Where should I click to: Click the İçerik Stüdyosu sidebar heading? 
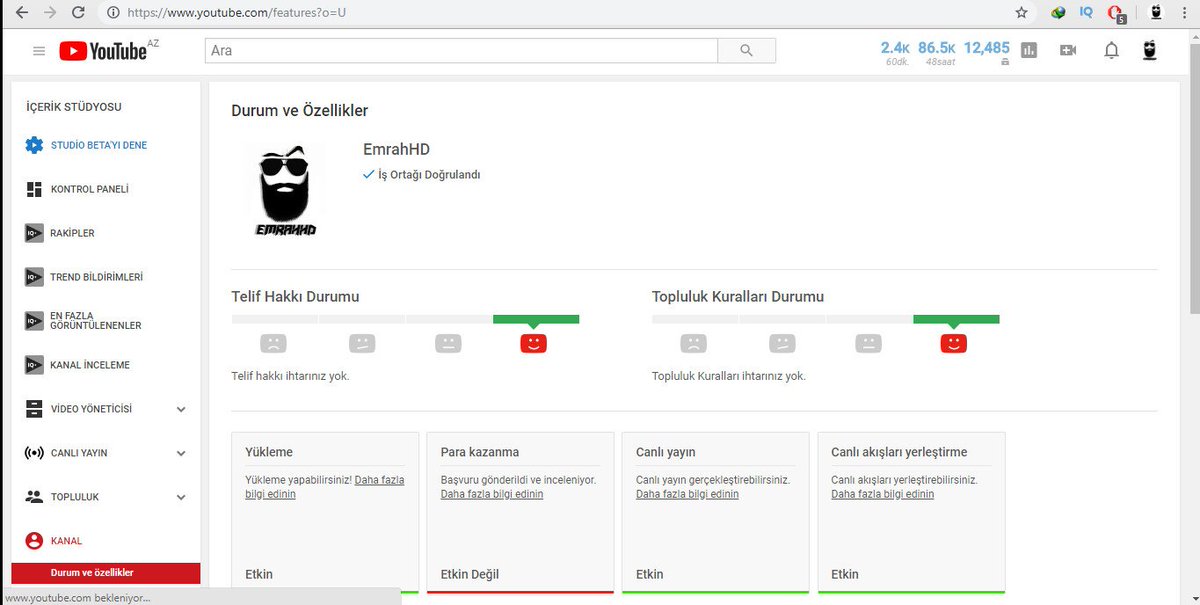coord(74,107)
